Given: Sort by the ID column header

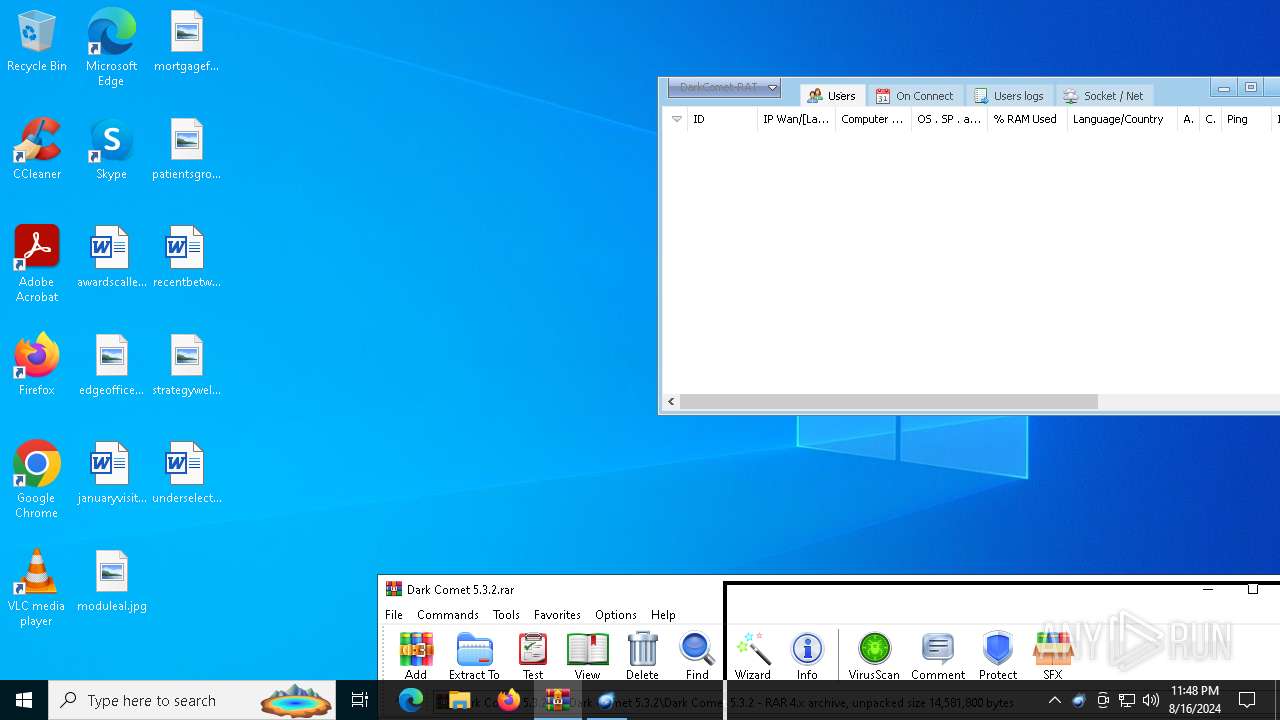Looking at the screenshot, I should tap(722, 119).
